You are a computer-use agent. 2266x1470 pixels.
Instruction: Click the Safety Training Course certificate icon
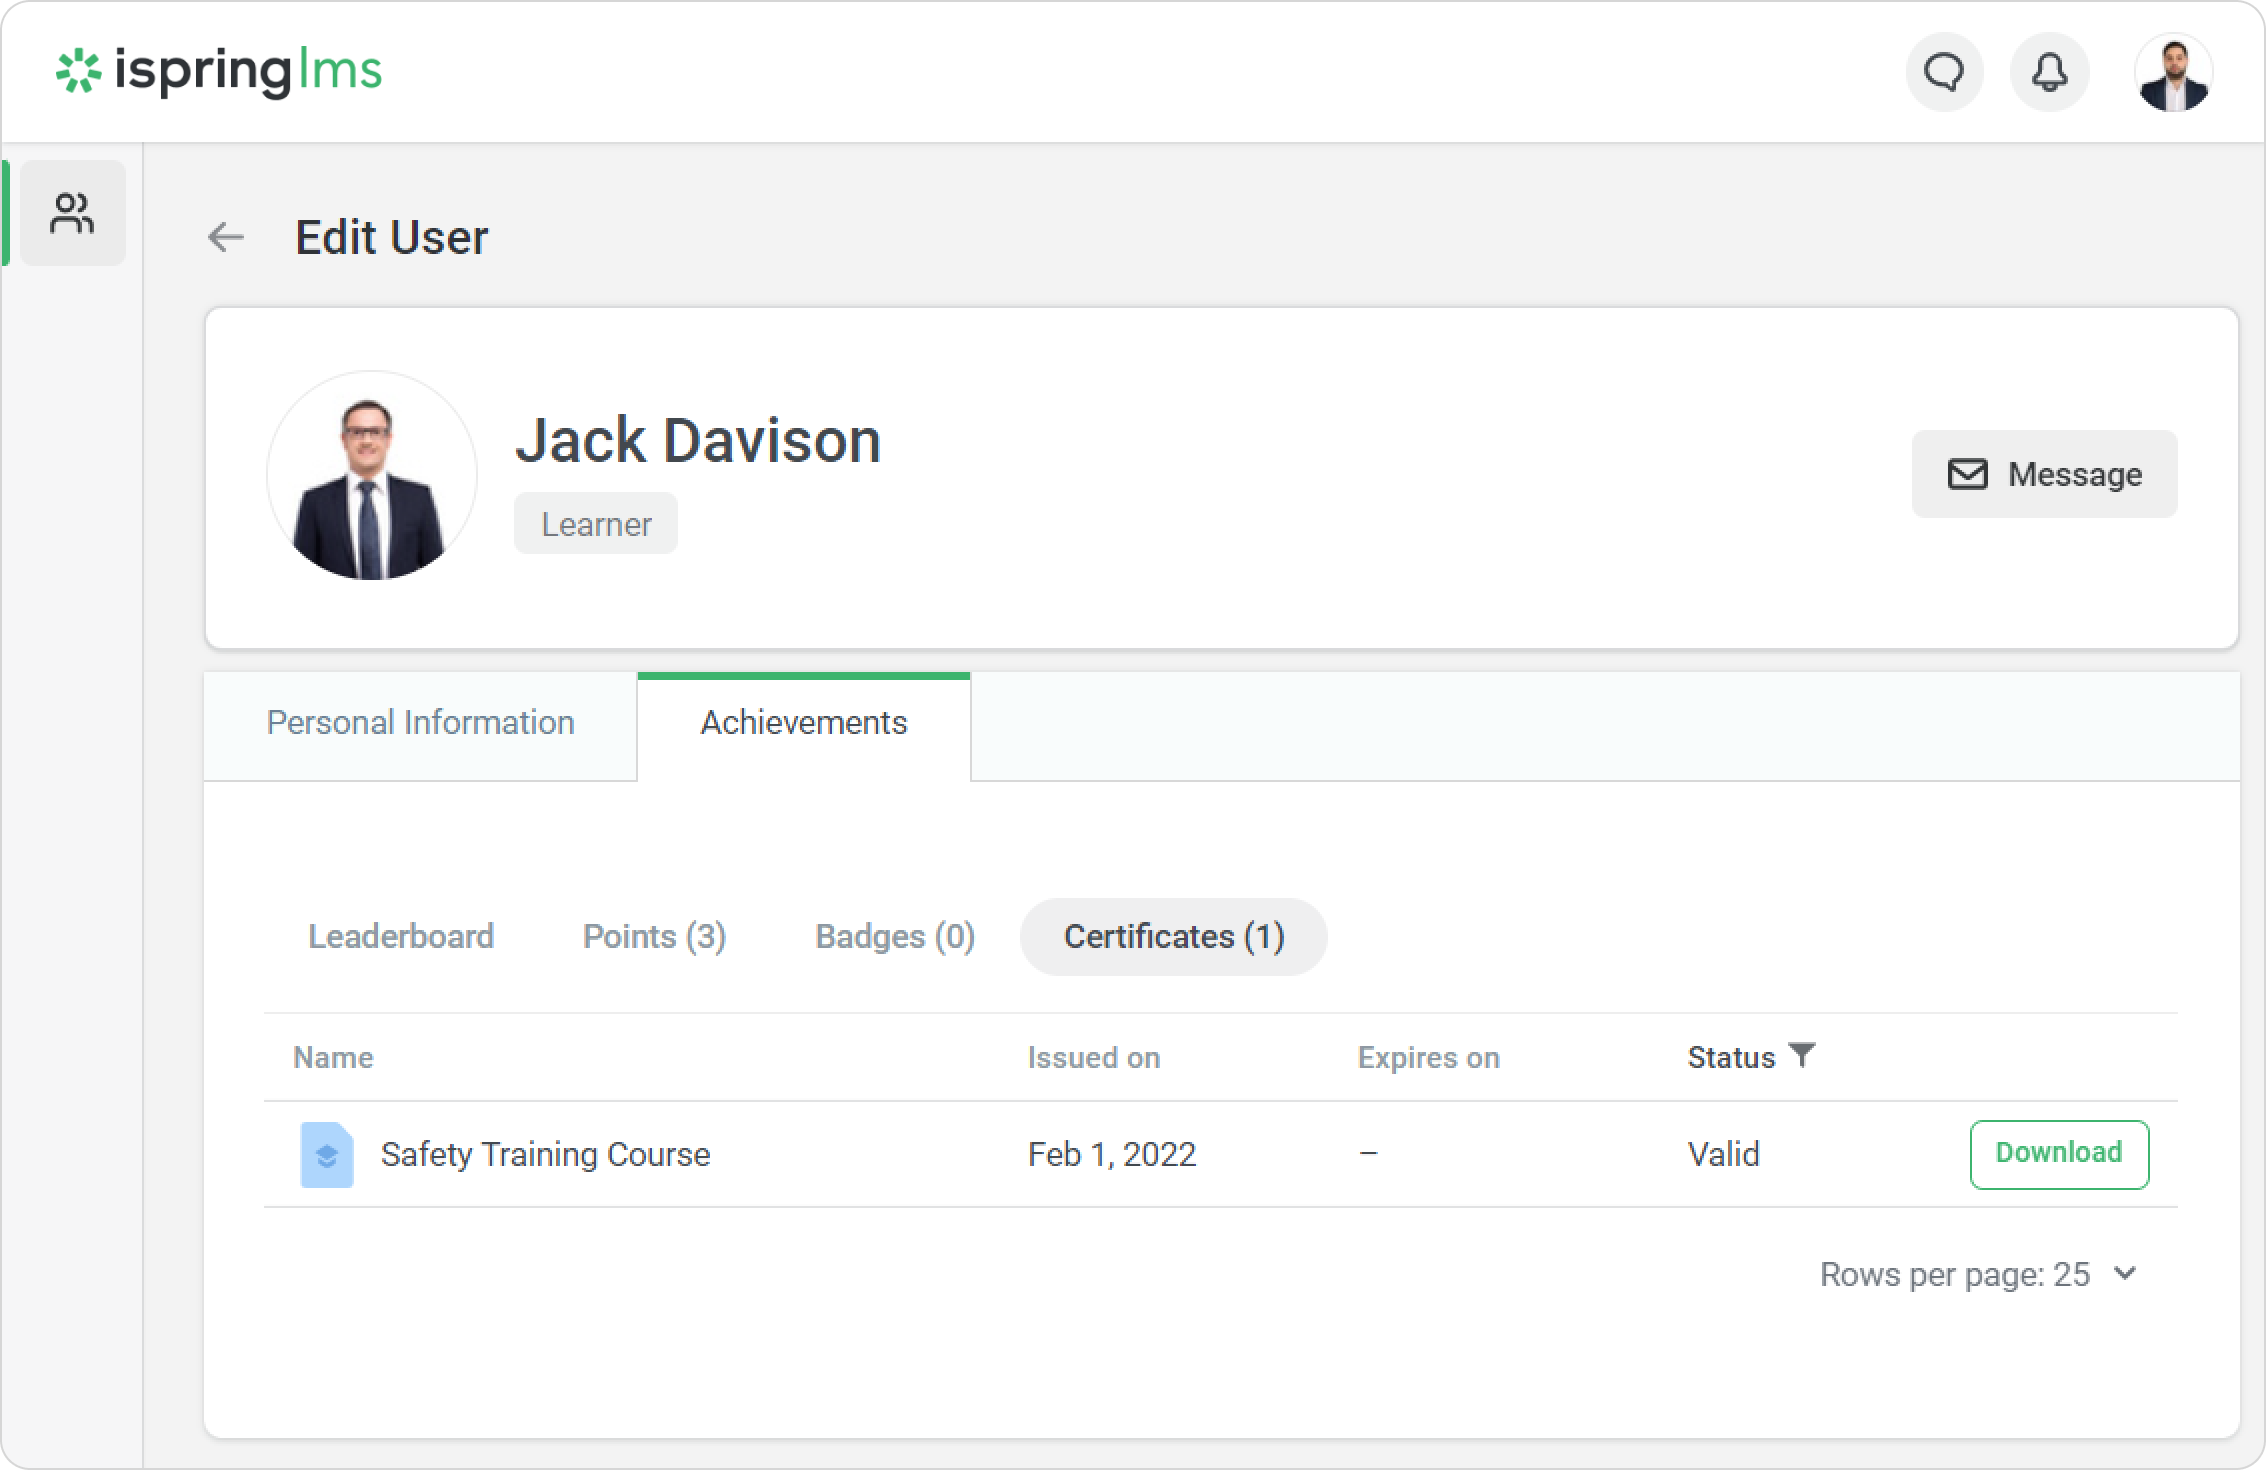327,1154
